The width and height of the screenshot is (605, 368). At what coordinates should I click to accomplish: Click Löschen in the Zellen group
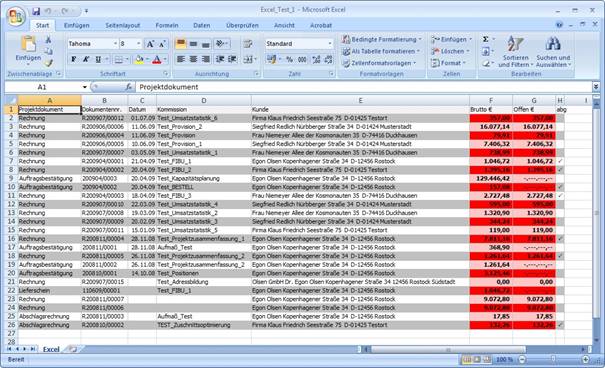(450, 51)
